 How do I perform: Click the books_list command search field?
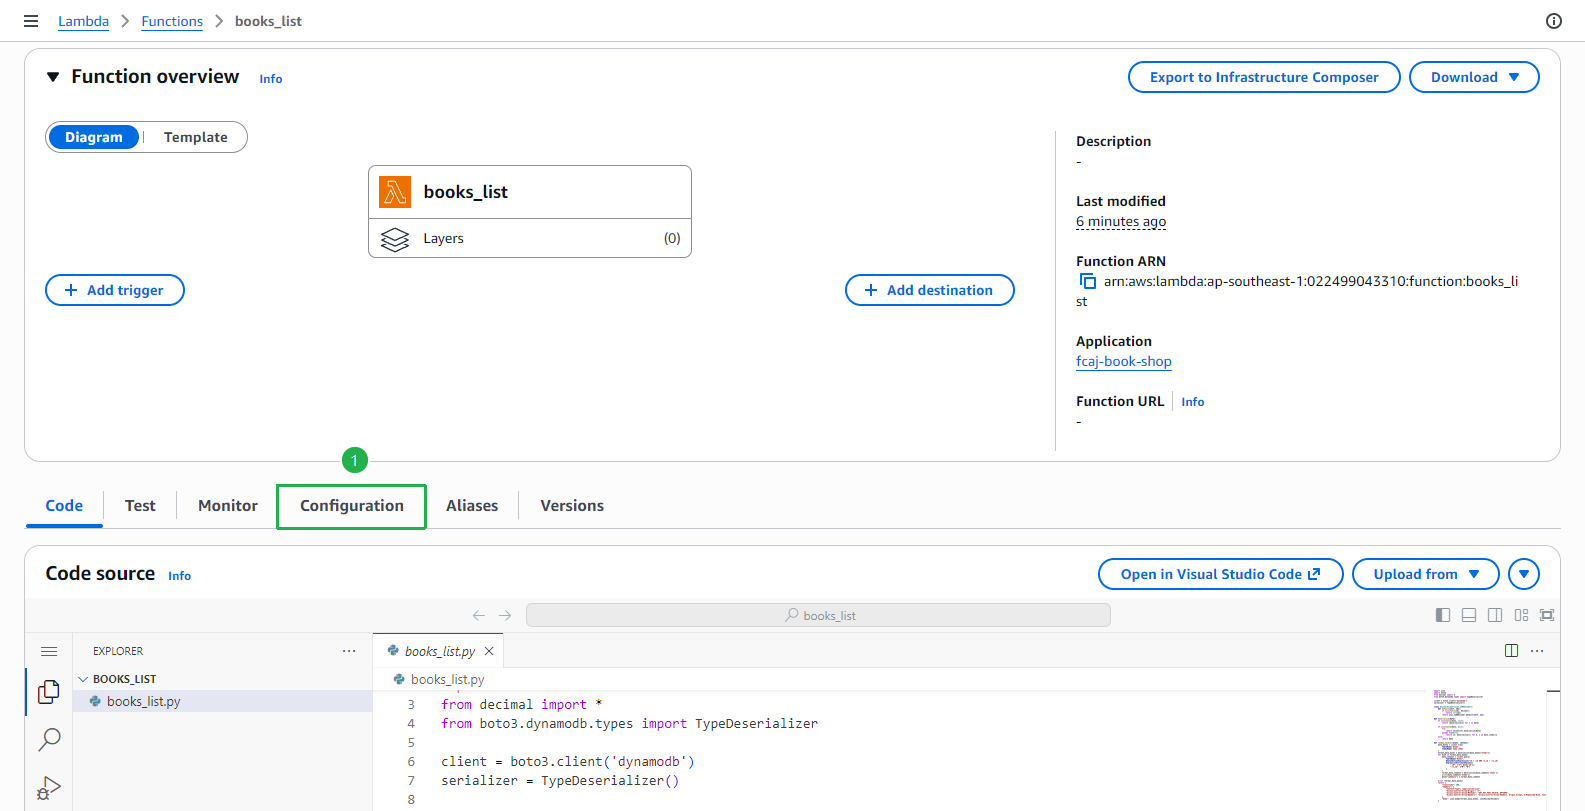pos(818,615)
